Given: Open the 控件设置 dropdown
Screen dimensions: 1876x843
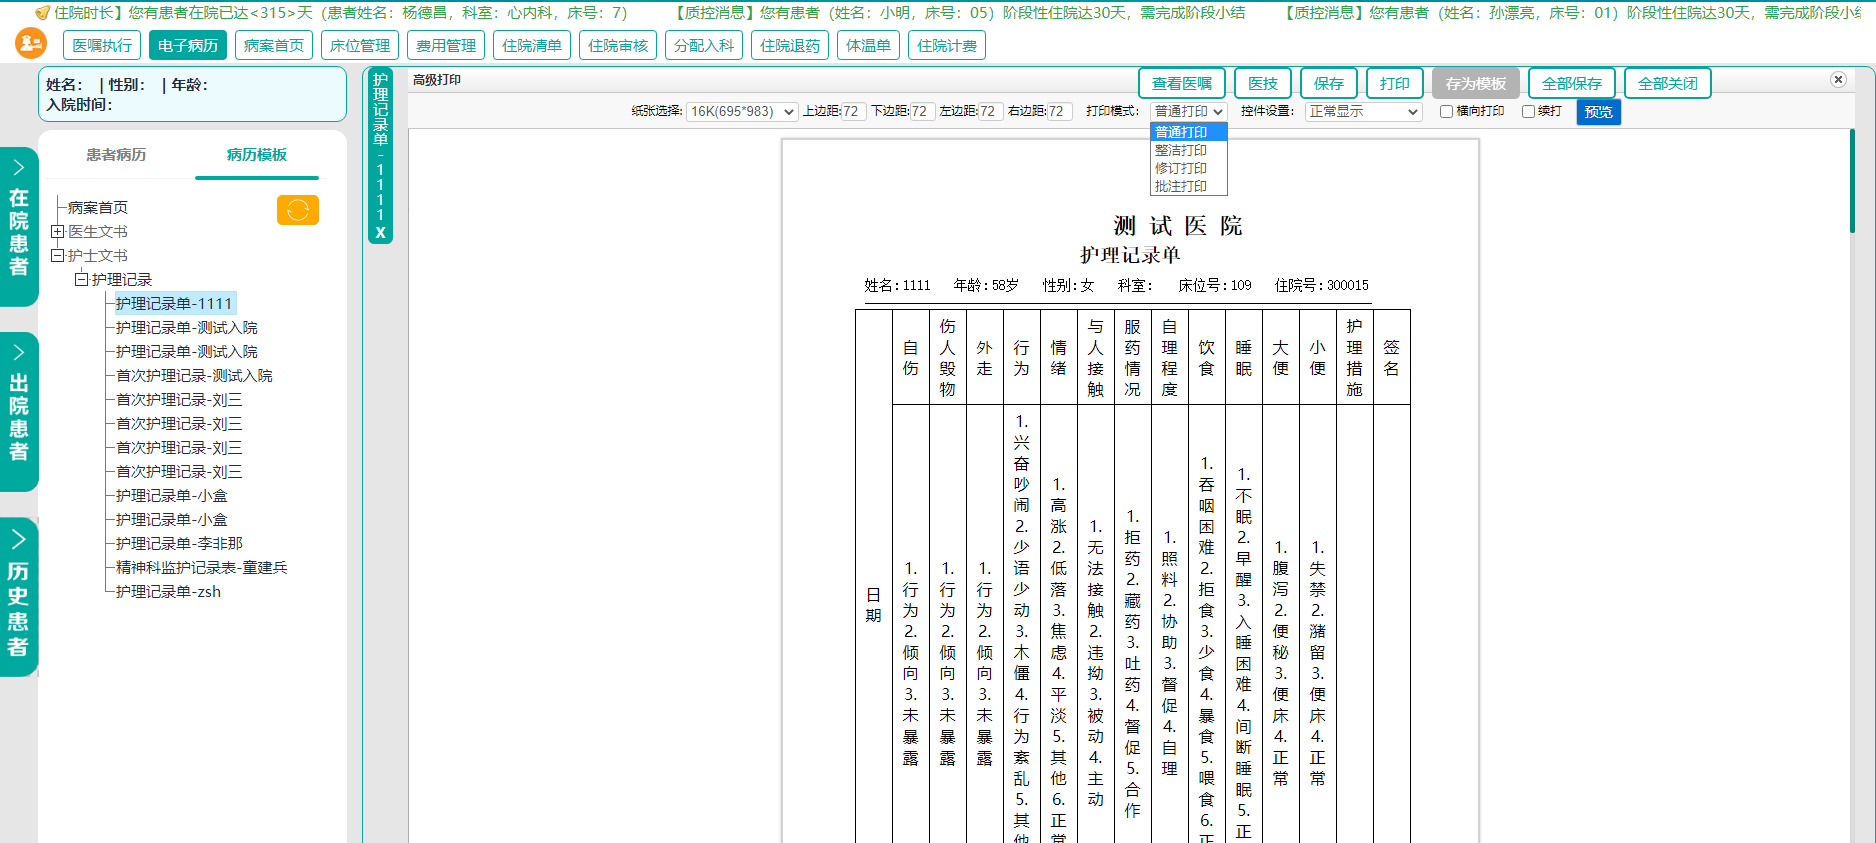Looking at the screenshot, I should pyautogui.click(x=1364, y=112).
